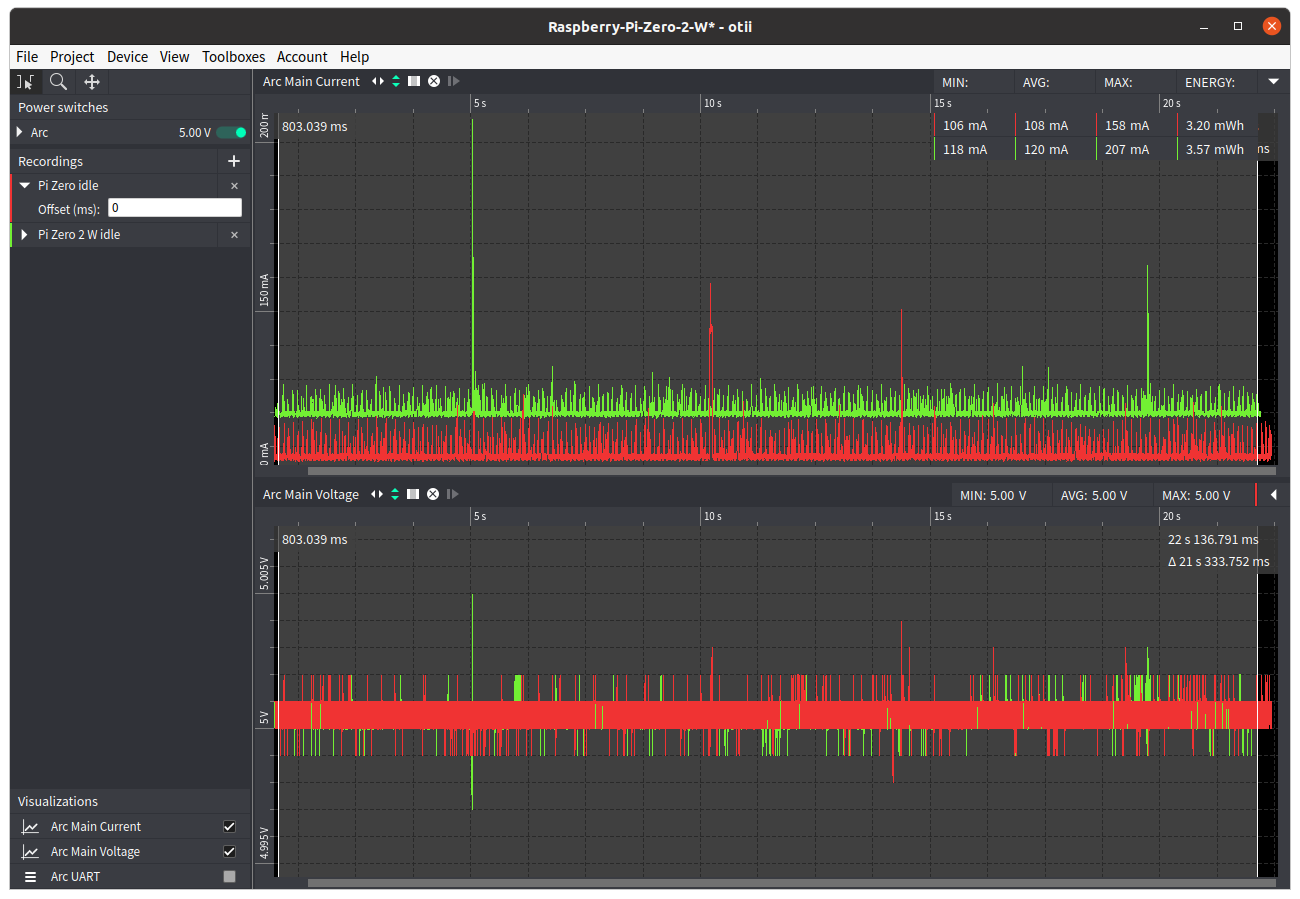Collapse the Pi Zero idle recording details
This screenshot has width=1300, height=899.
[x=25, y=186]
